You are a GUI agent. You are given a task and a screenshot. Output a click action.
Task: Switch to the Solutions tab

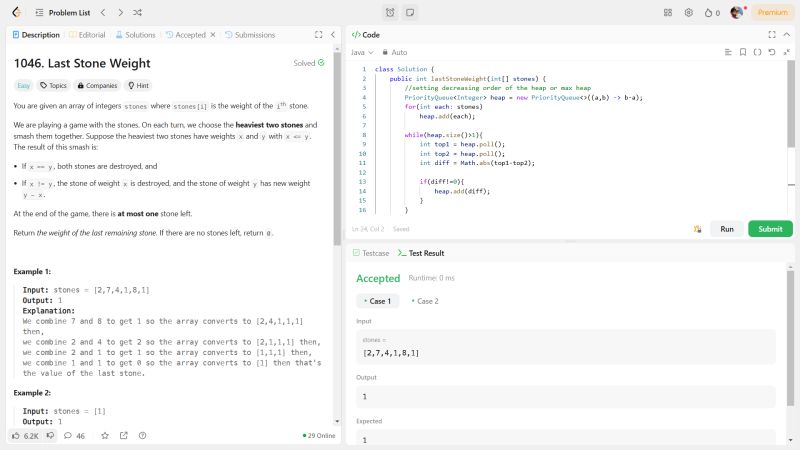pos(135,35)
